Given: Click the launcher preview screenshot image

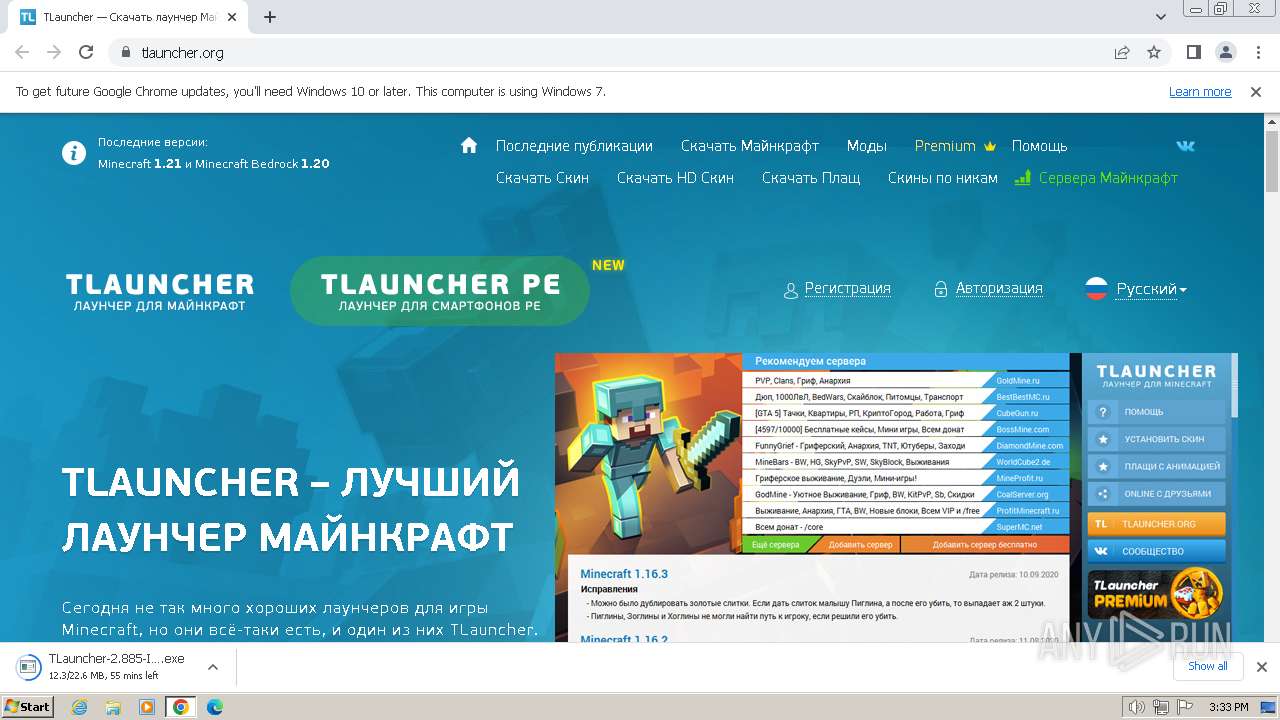Looking at the screenshot, I should point(896,497).
